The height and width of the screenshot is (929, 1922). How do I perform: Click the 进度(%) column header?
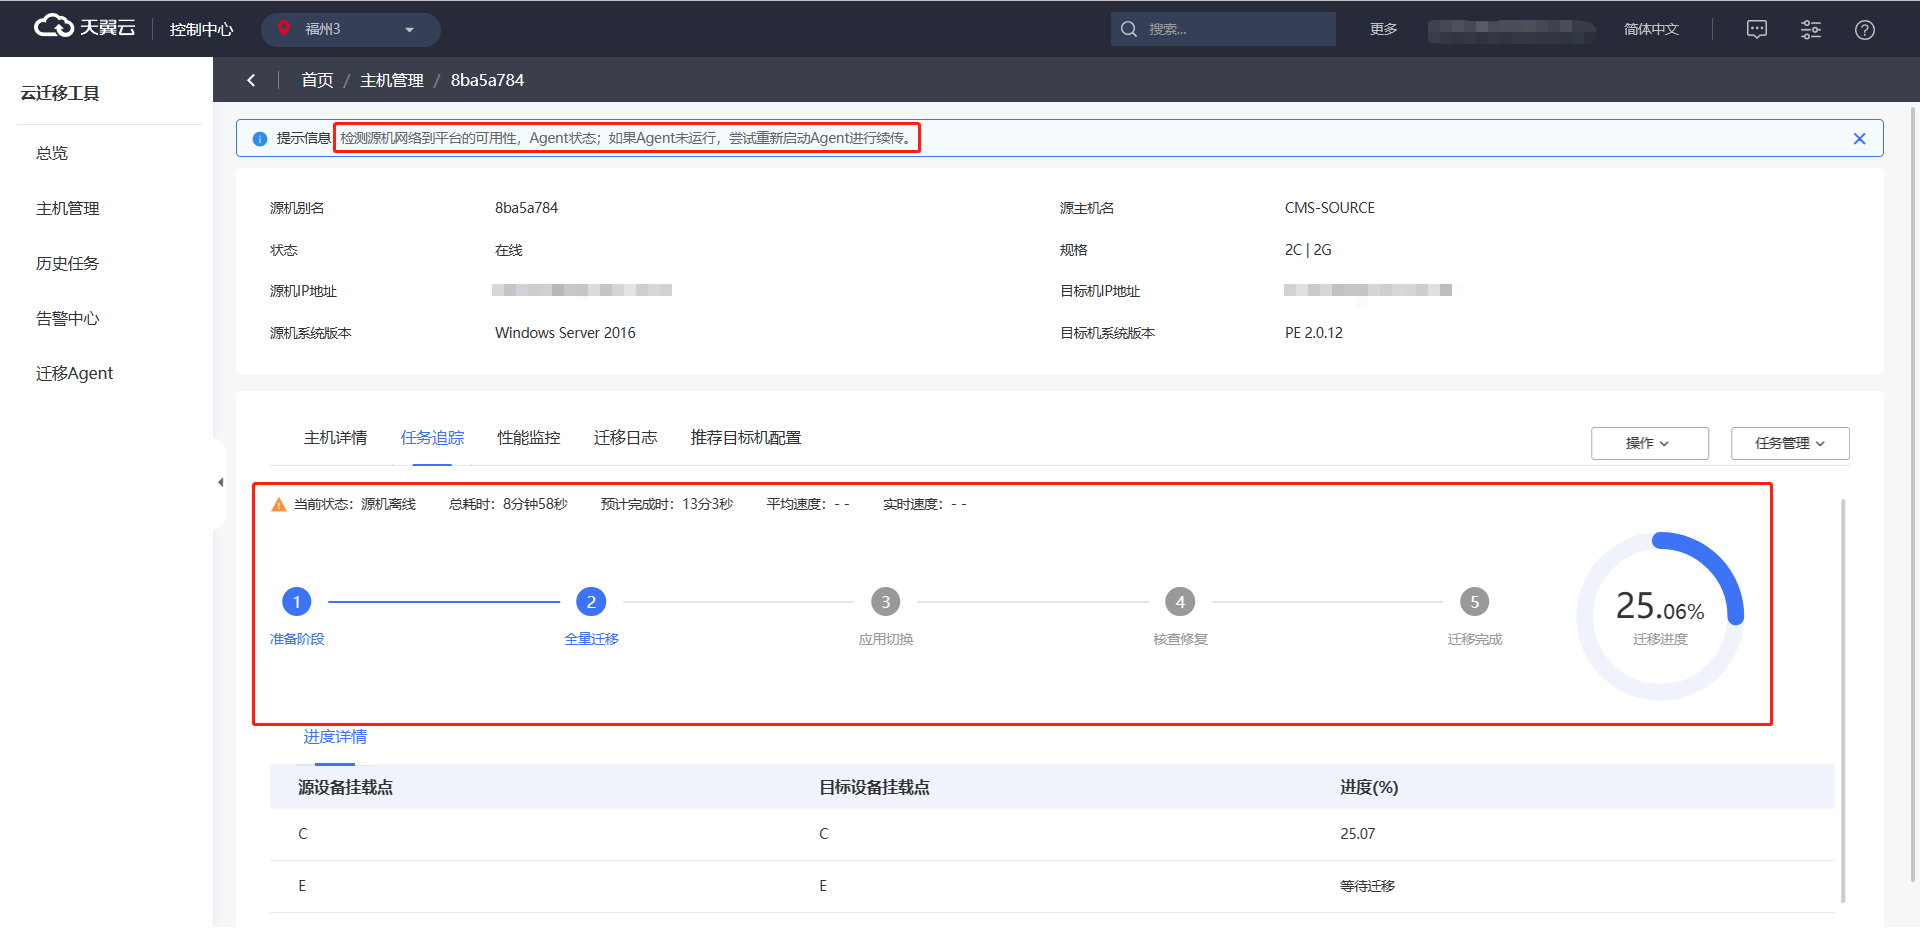(x=1369, y=788)
